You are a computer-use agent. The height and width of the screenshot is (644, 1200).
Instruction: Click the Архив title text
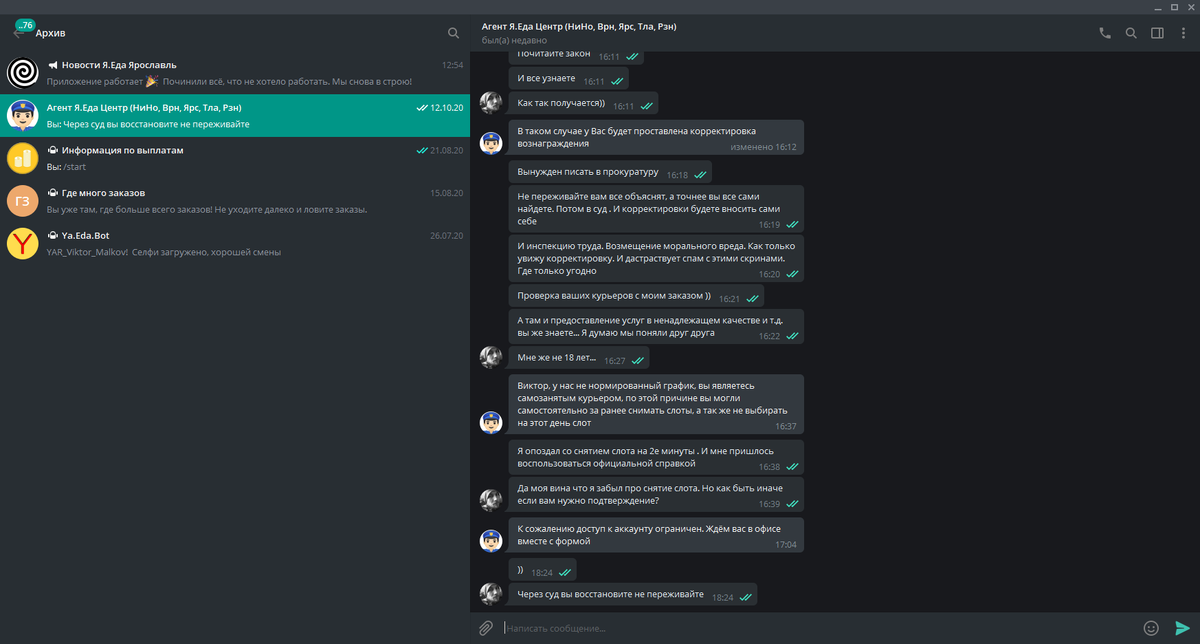coord(50,33)
